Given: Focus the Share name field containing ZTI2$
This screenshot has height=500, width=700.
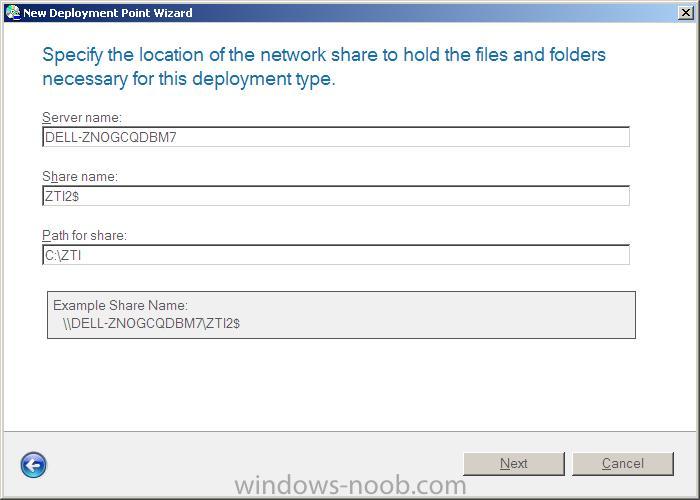Looking at the screenshot, I should [x=336, y=196].
